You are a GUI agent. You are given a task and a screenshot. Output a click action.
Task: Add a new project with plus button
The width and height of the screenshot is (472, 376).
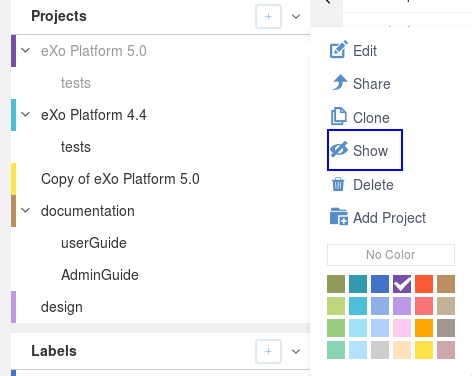pos(268,16)
